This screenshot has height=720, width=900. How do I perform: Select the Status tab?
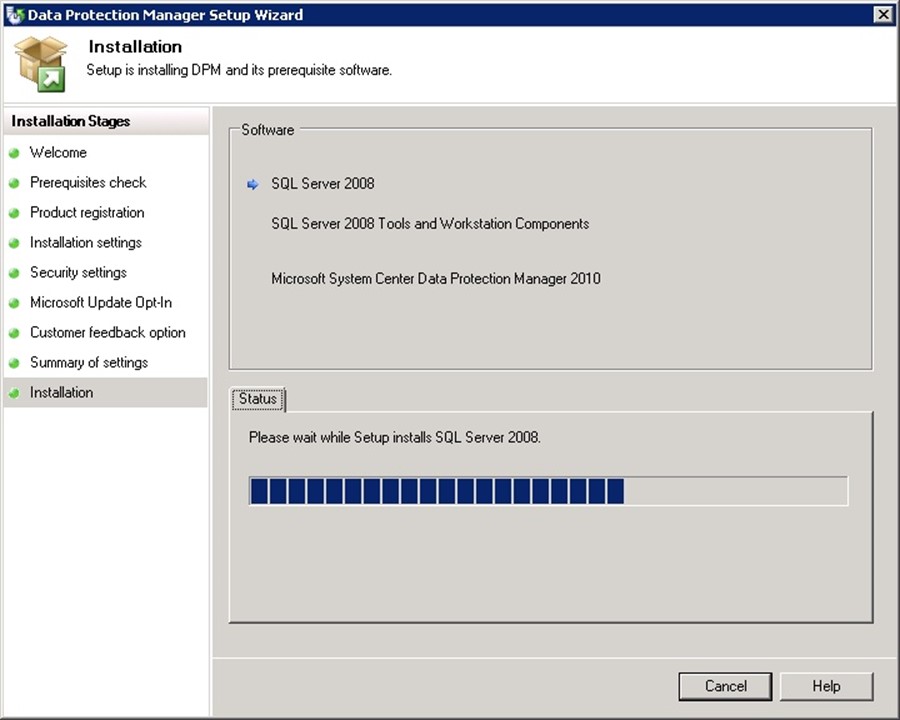click(257, 399)
